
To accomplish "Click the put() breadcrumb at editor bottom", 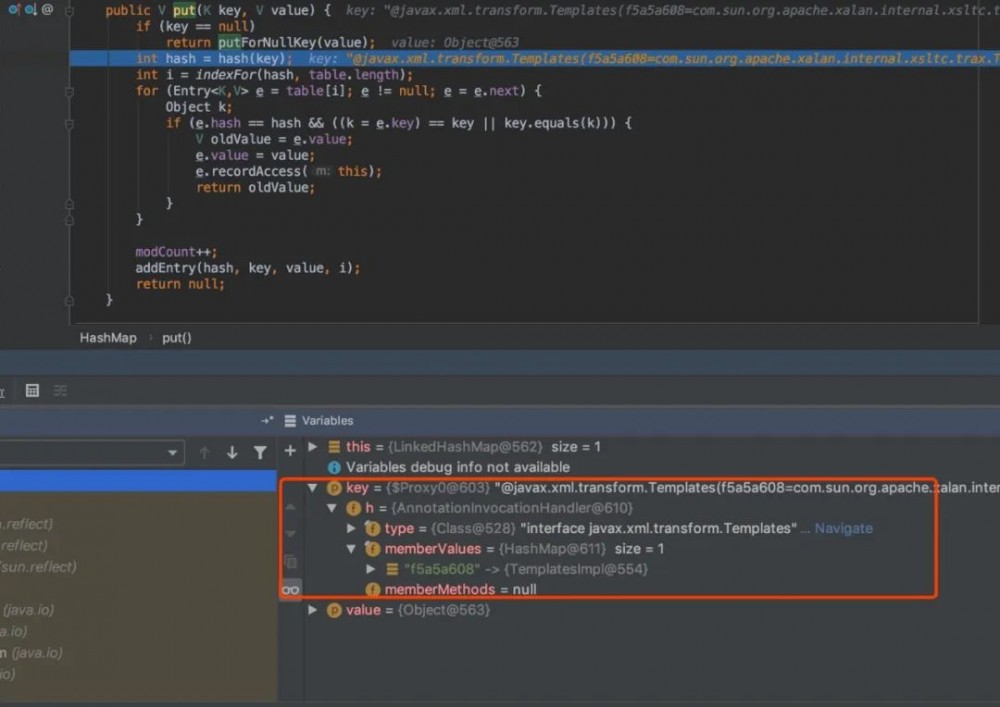I will [176, 337].
